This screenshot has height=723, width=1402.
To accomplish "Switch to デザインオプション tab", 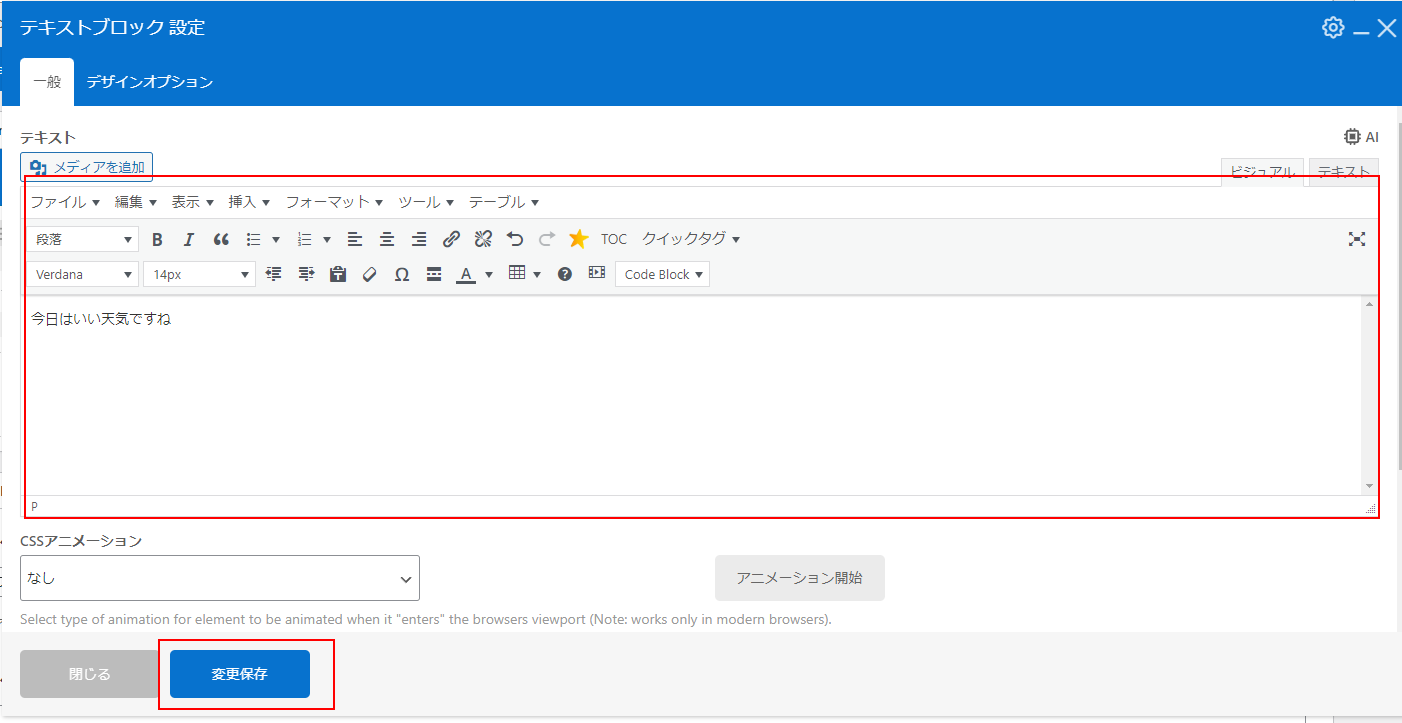I will pos(149,82).
